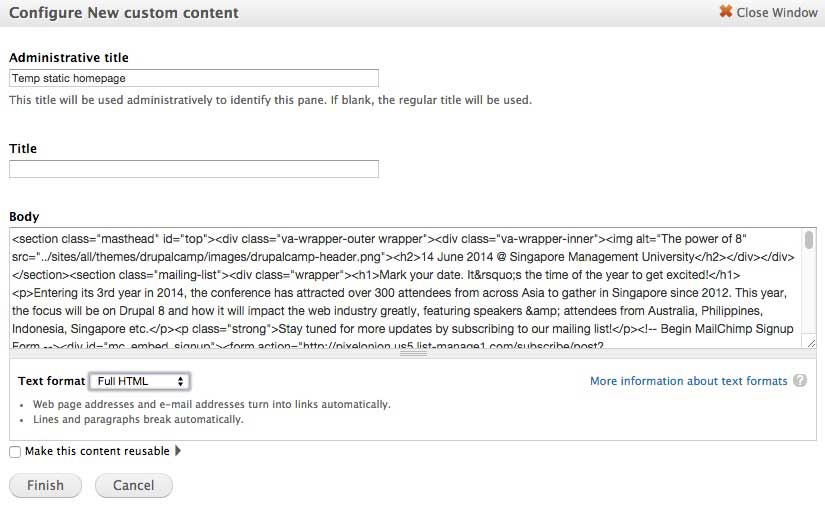The height and width of the screenshot is (511, 825).
Task: Click the grippie handle below the Body
Action: coord(413,353)
